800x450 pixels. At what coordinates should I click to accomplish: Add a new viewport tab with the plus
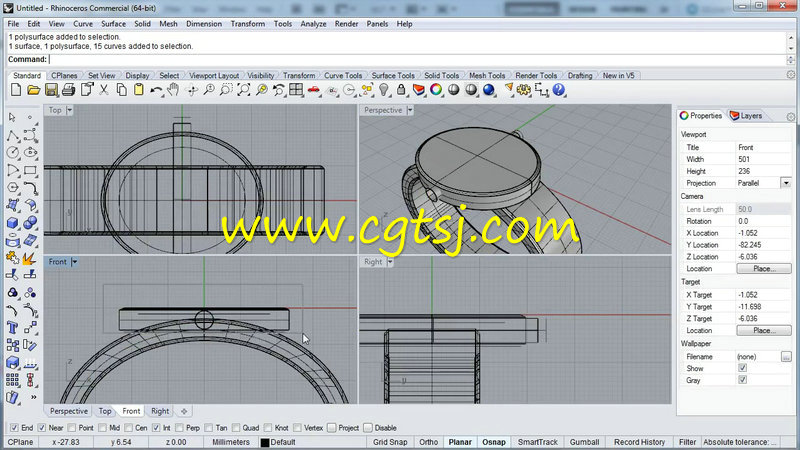pos(184,411)
